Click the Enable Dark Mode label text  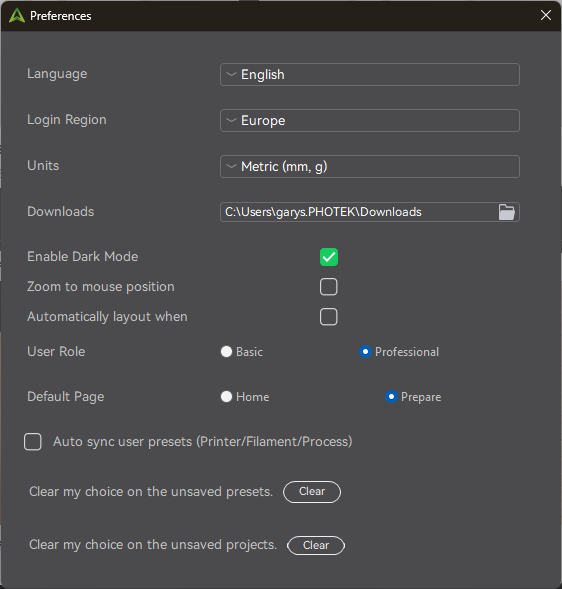[x=83, y=257]
